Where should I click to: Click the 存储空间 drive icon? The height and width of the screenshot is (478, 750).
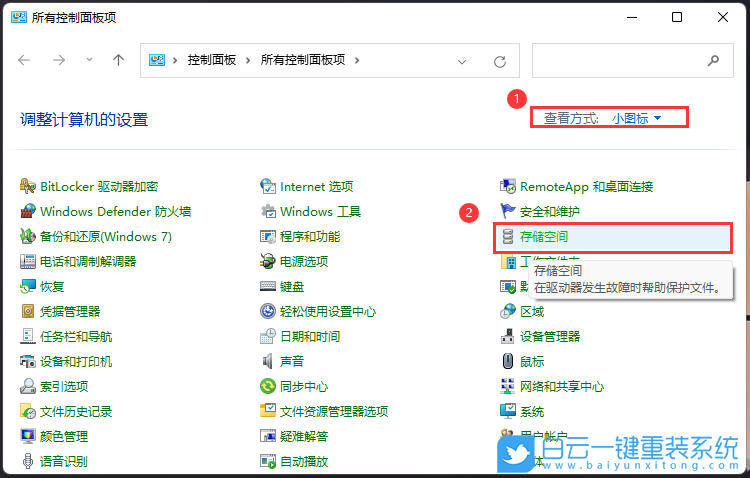point(508,237)
